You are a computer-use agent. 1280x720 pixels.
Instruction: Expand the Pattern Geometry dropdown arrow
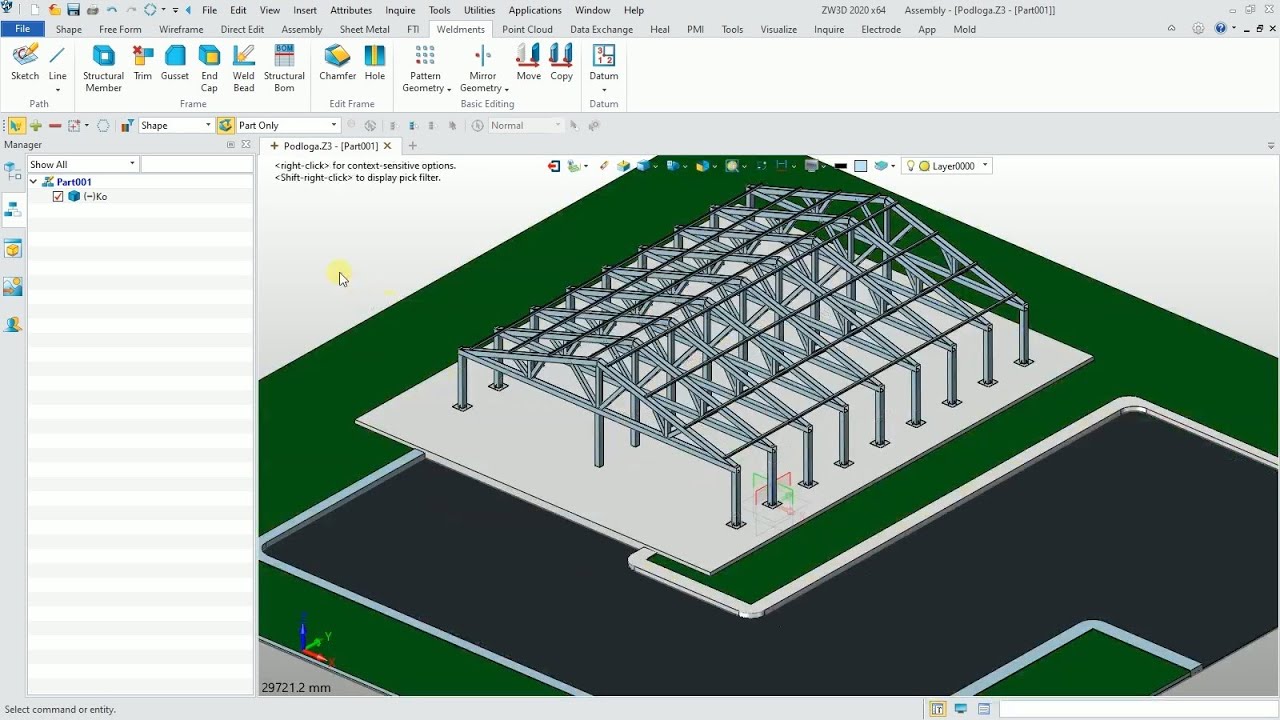pos(449,89)
